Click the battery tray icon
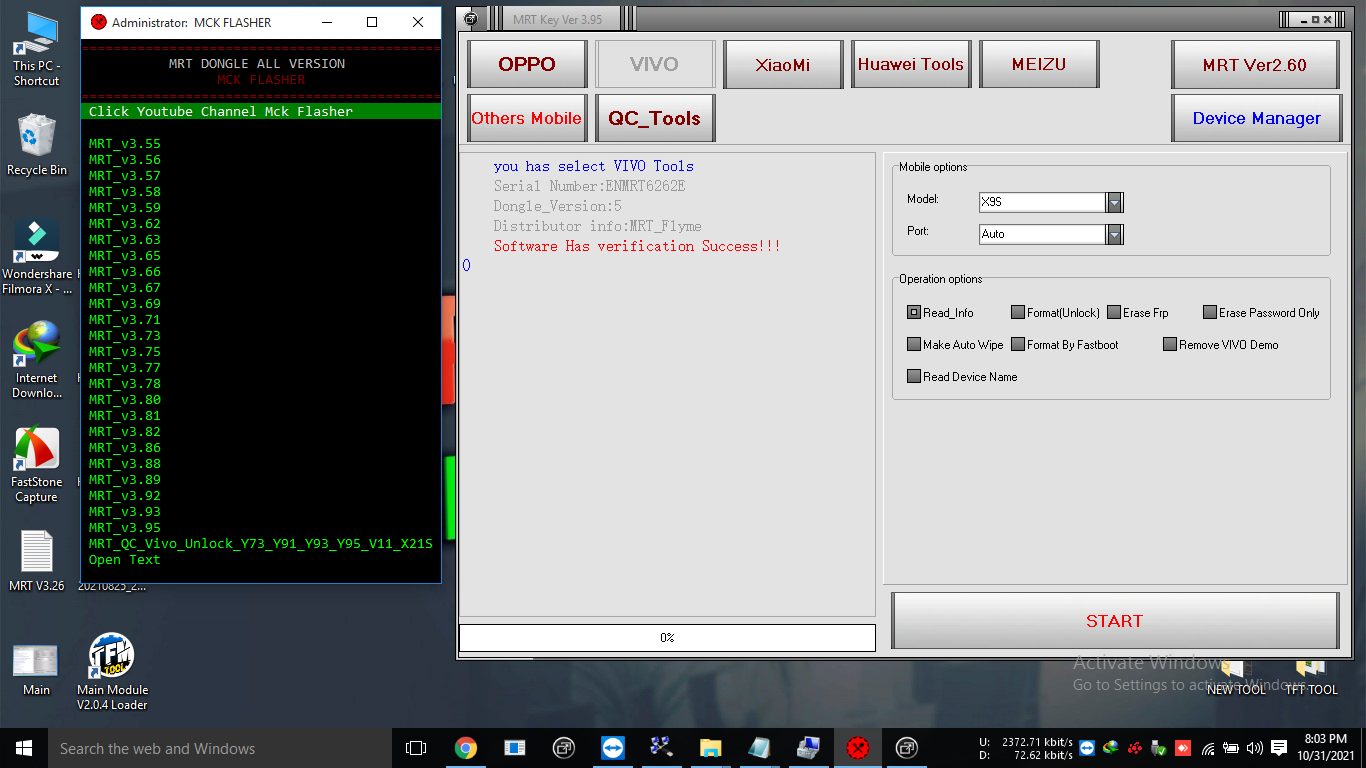The height and width of the screenshot is (768, 1366). pos(1231,748)
